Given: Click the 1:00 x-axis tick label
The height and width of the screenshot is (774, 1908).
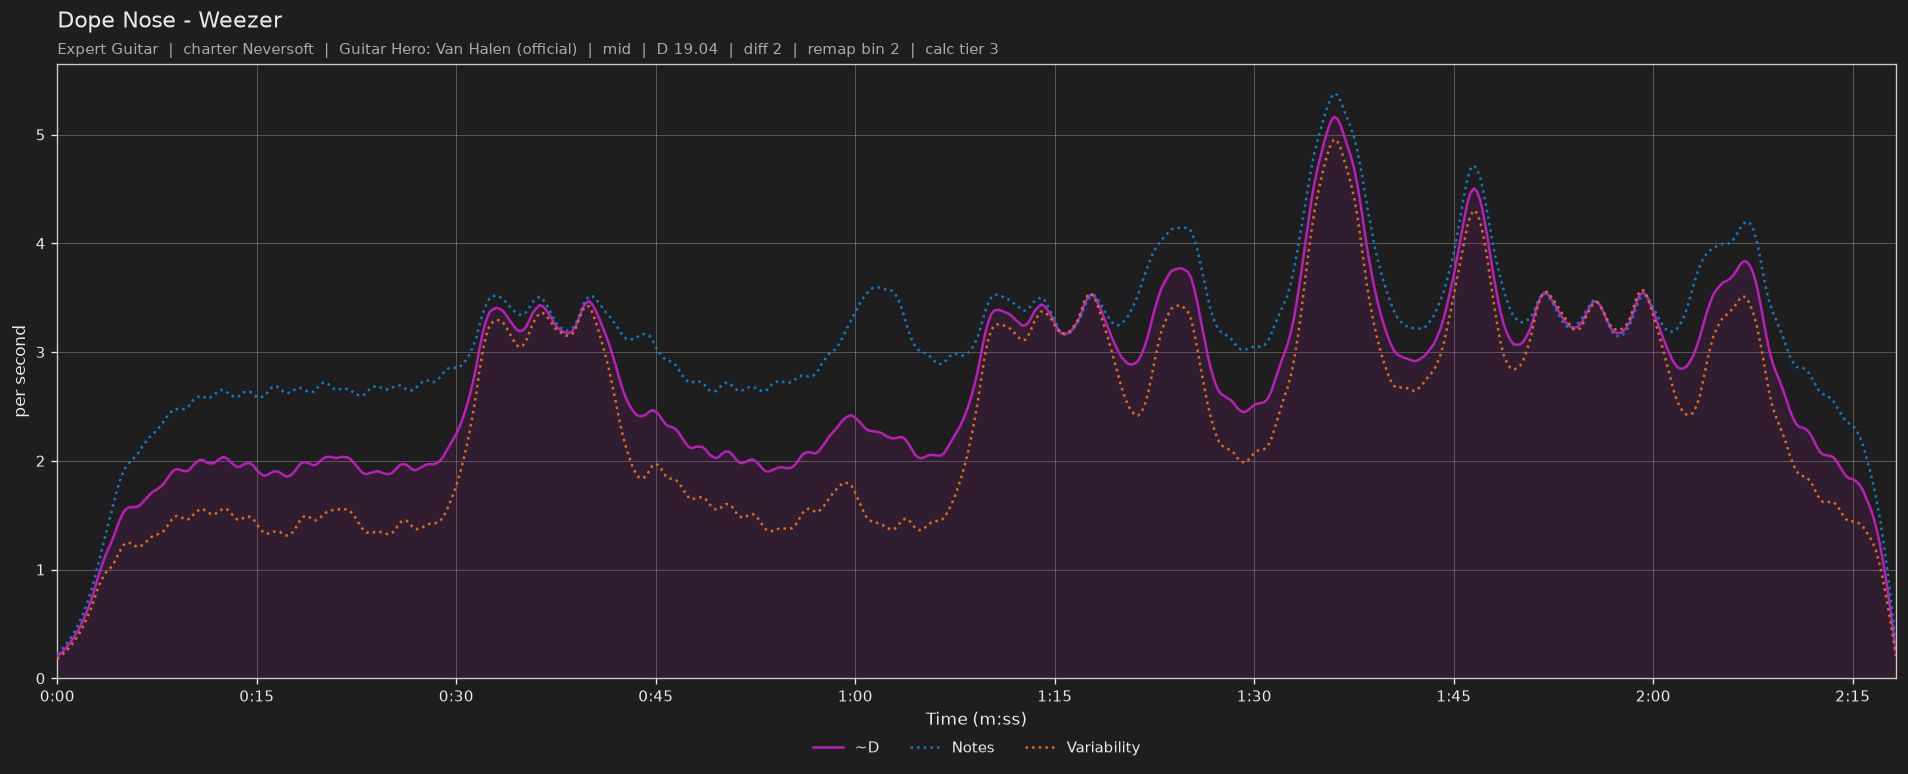Looking at the screenshot, I should tap(855, 697).
